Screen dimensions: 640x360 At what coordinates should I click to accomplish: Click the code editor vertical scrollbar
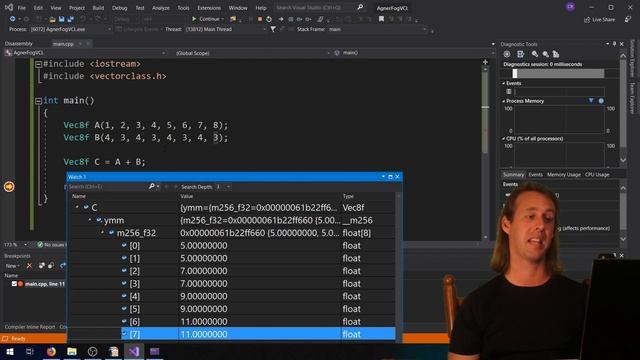pyautogui.click(x=485, y=153)
